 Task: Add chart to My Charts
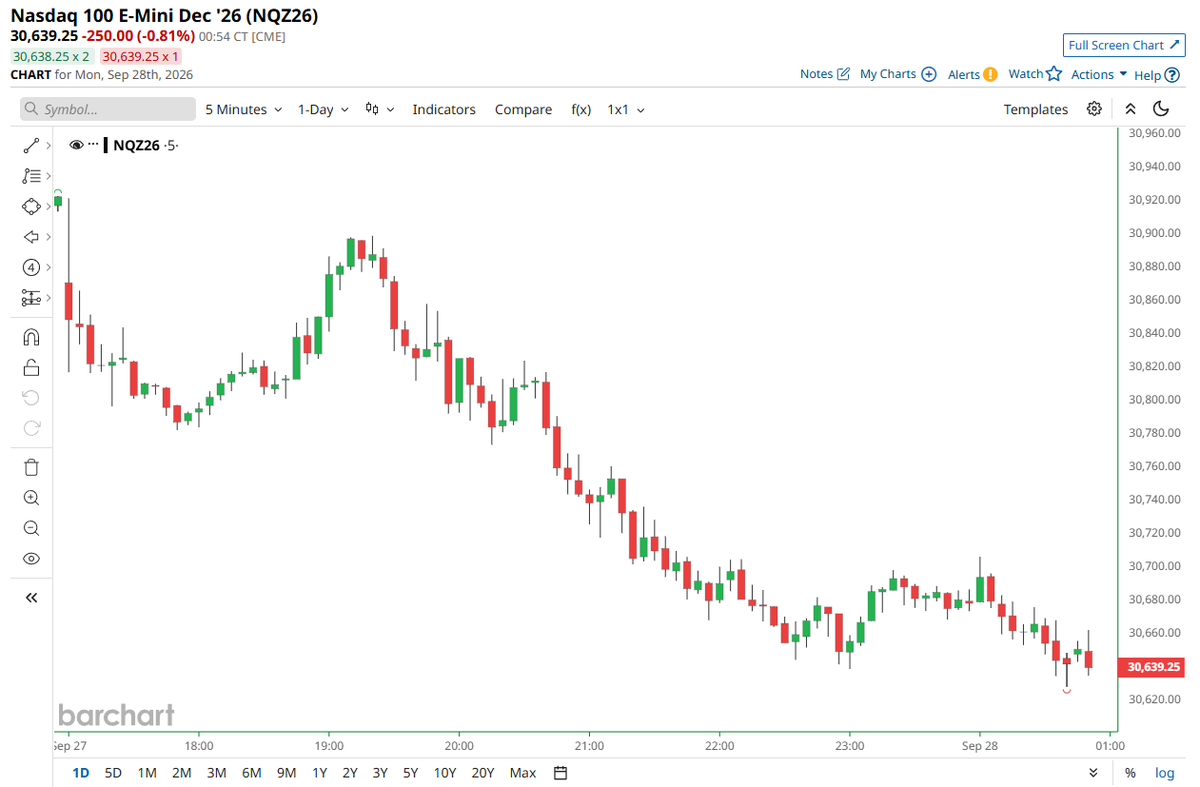pyautogui.click(x=898, y=74)
